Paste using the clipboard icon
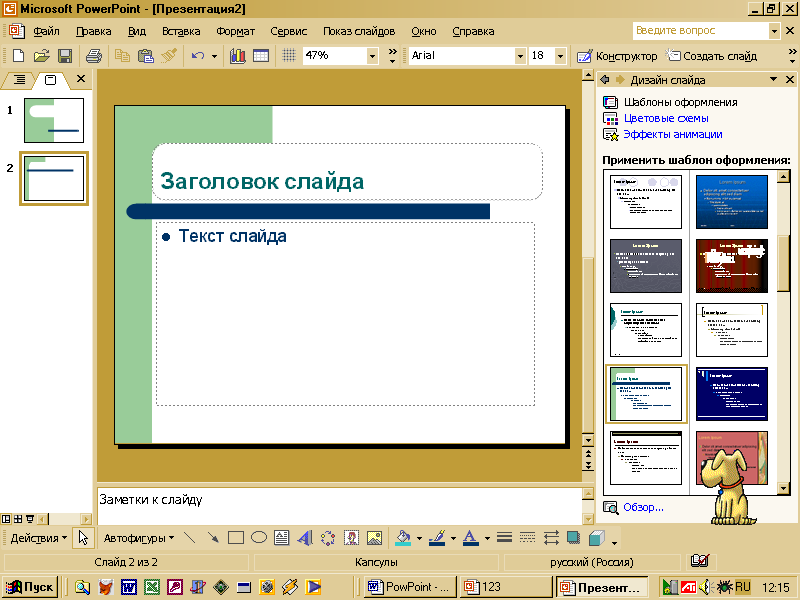Screen dimensions: 800x600 (x=146, y=56)
